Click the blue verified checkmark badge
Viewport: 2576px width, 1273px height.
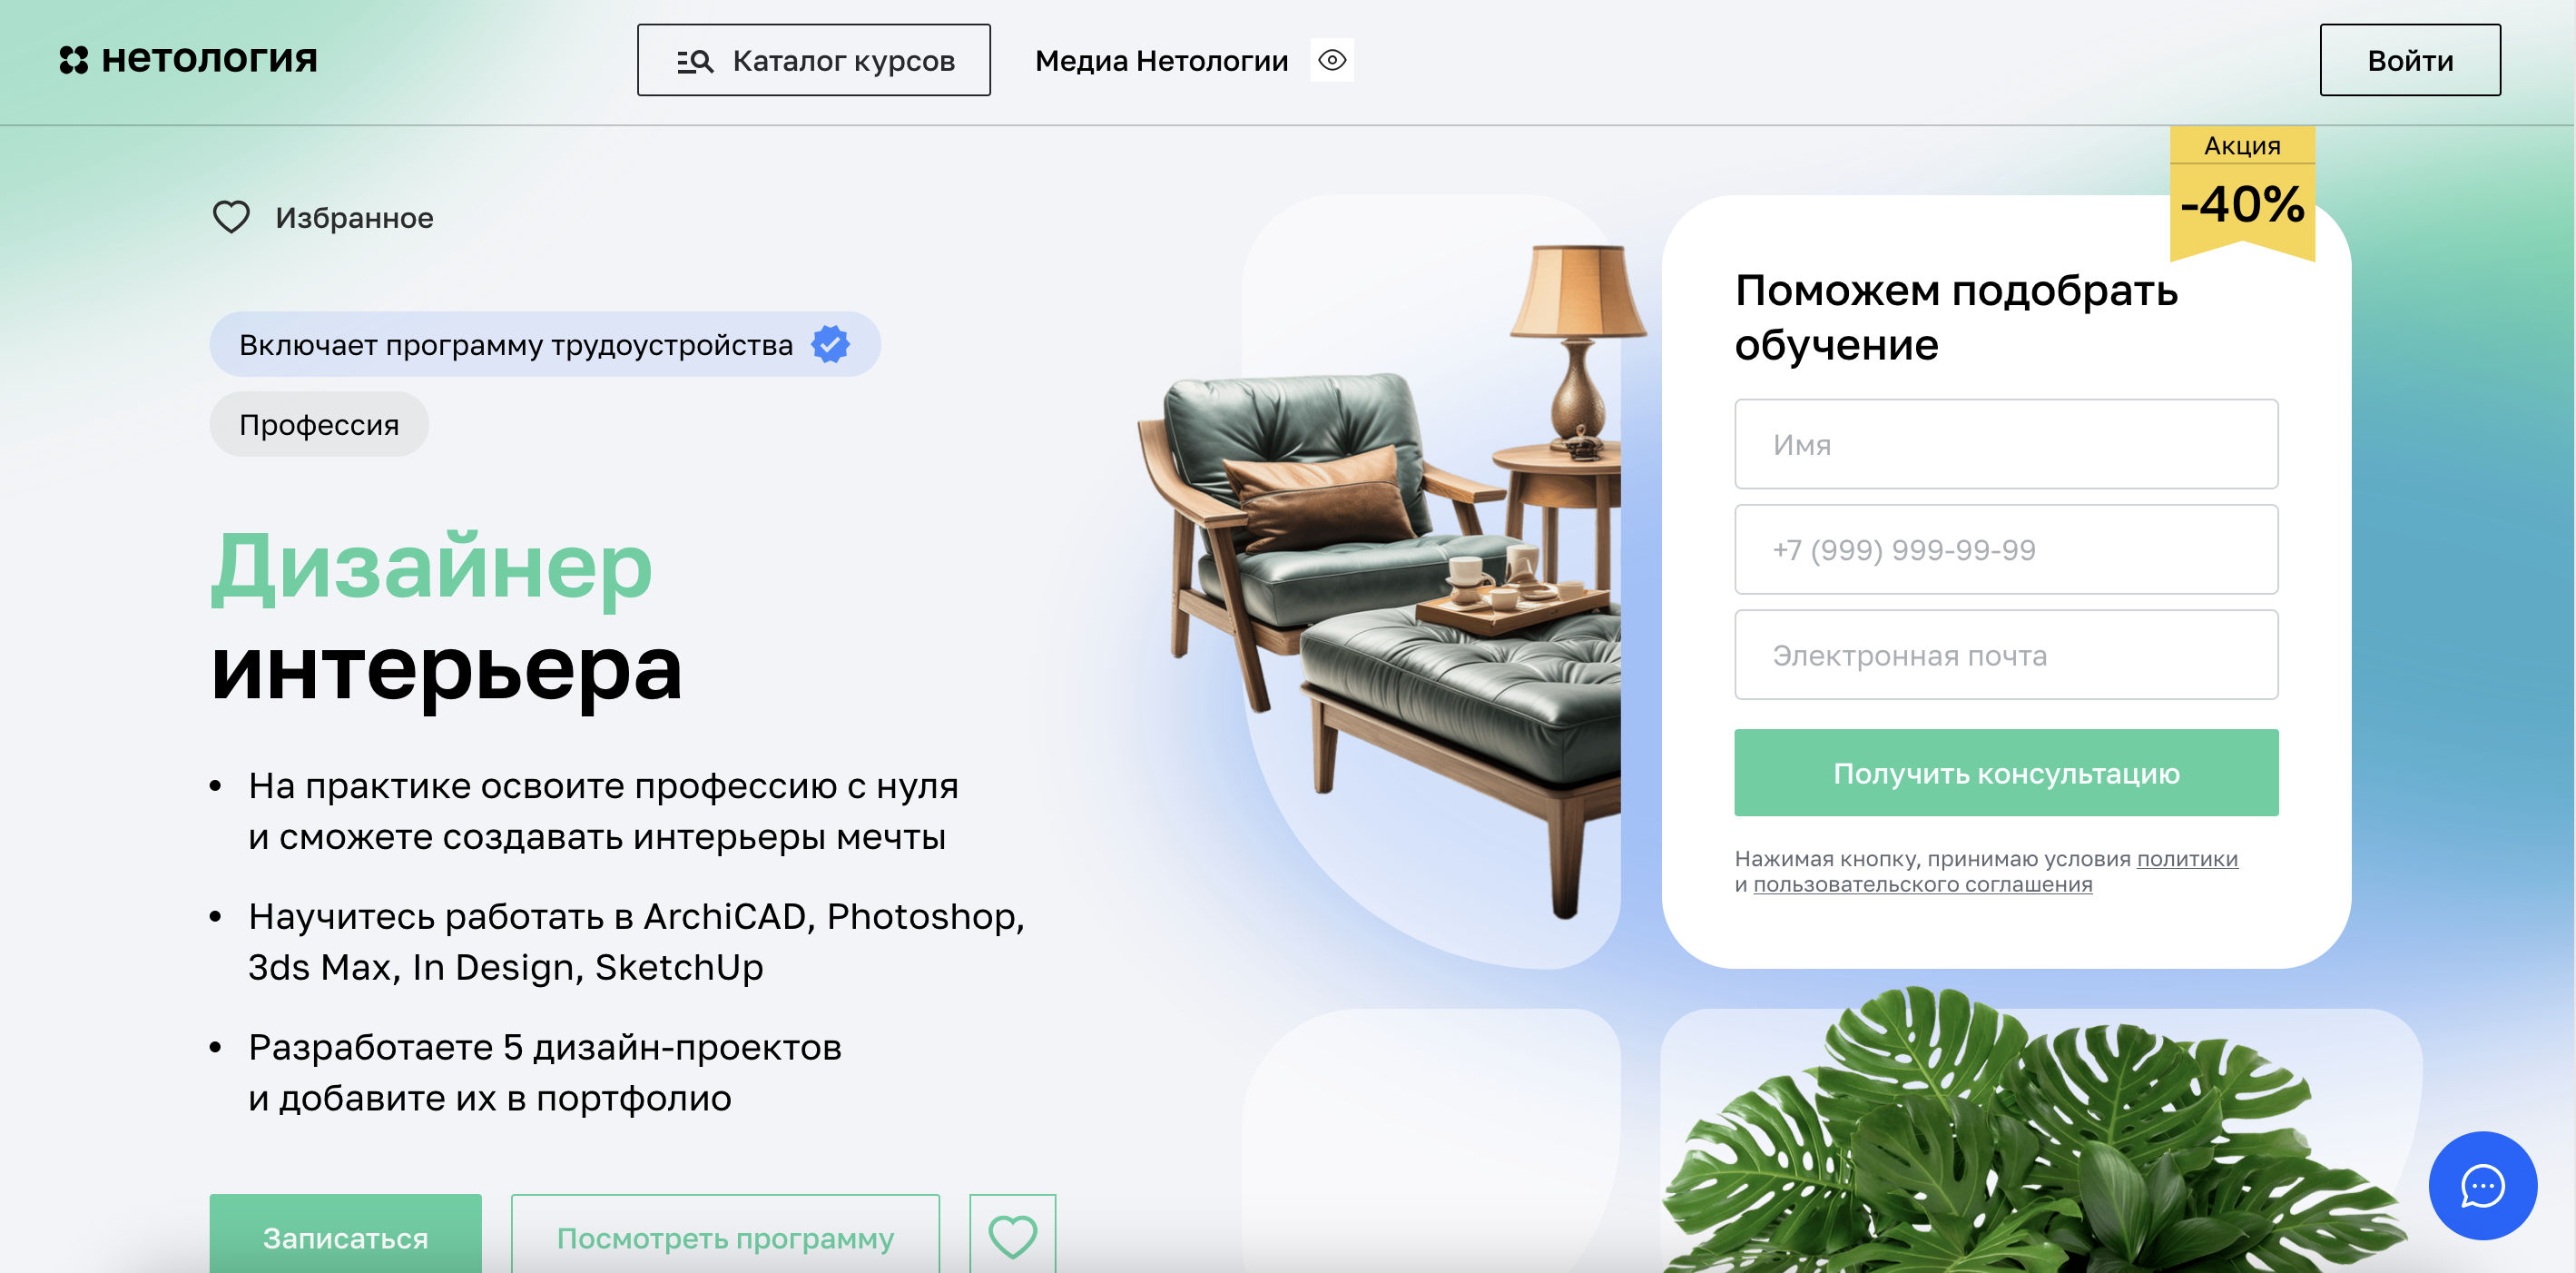pyautogui.click(x=830, y=344)
